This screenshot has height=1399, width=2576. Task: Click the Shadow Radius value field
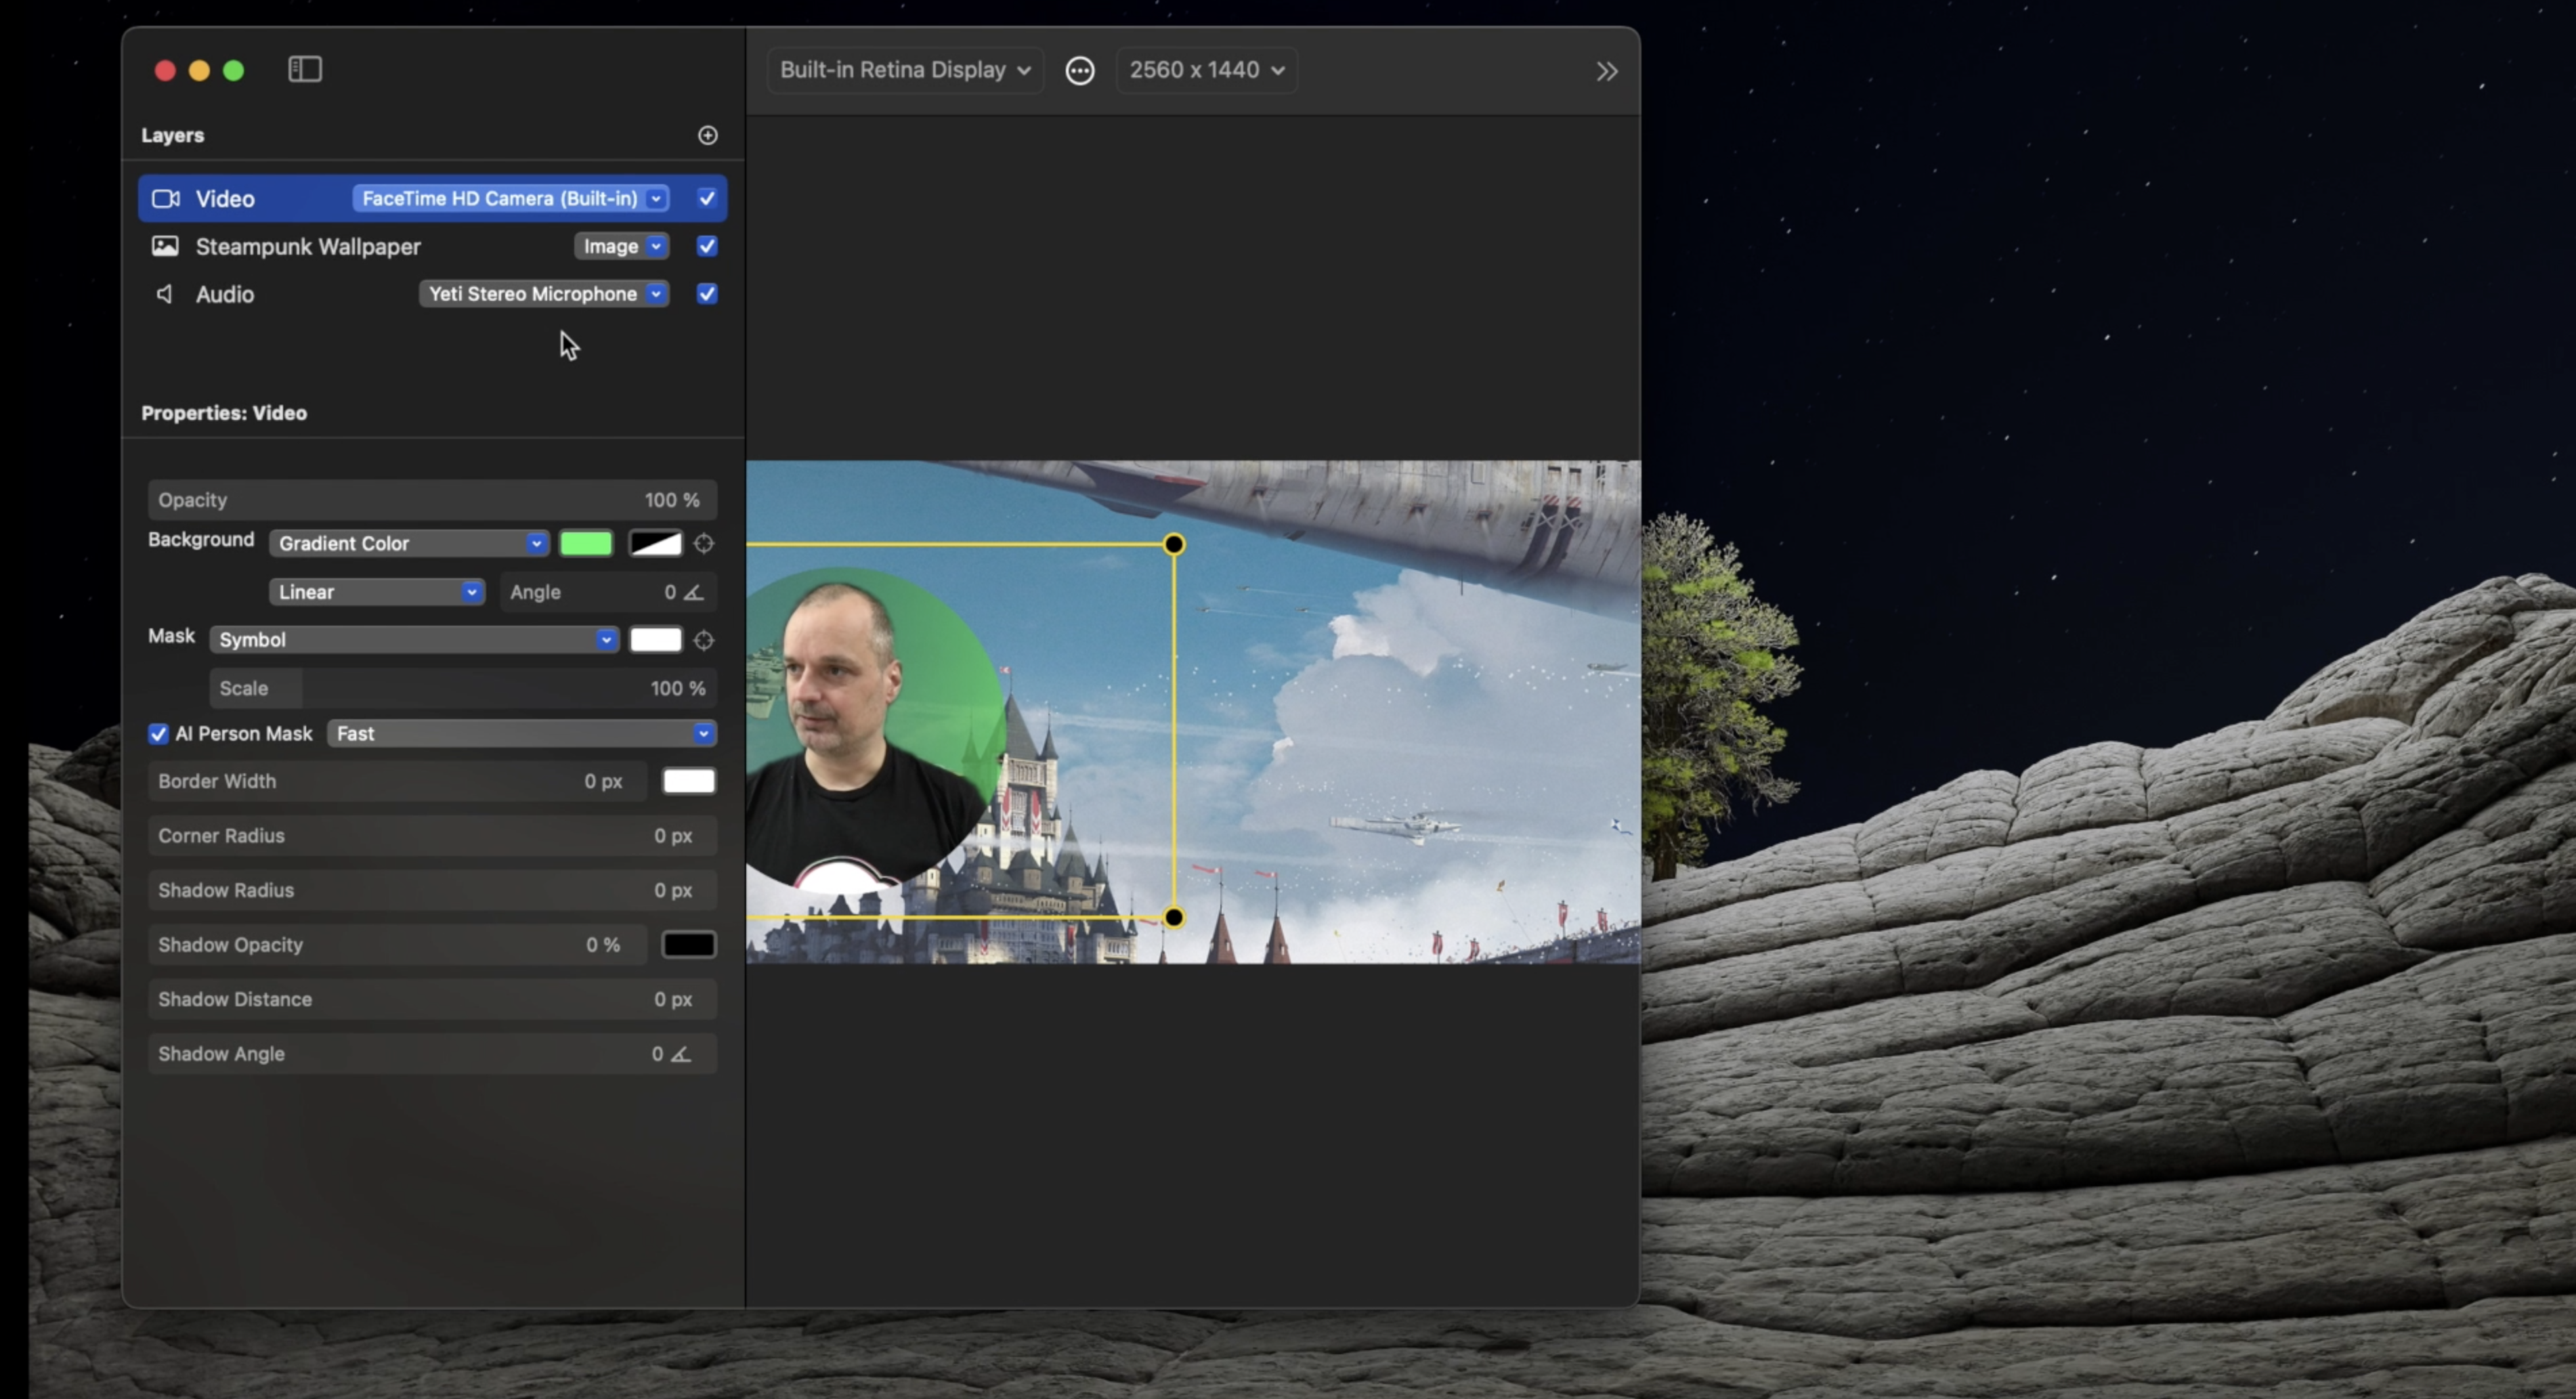point(432,890)
